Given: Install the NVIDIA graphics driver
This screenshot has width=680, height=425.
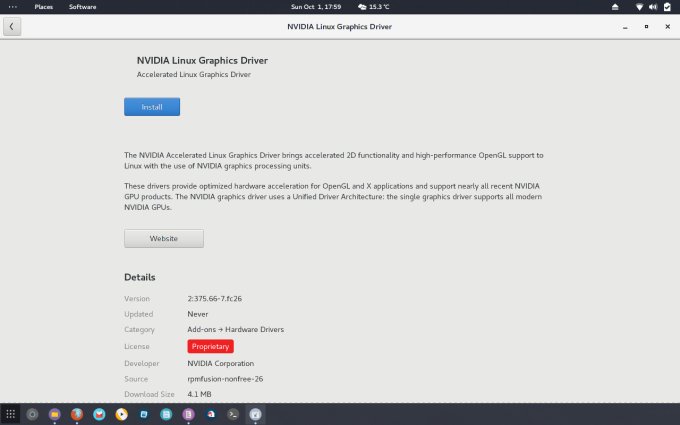Looking at the screenshot, I should 152,107.
